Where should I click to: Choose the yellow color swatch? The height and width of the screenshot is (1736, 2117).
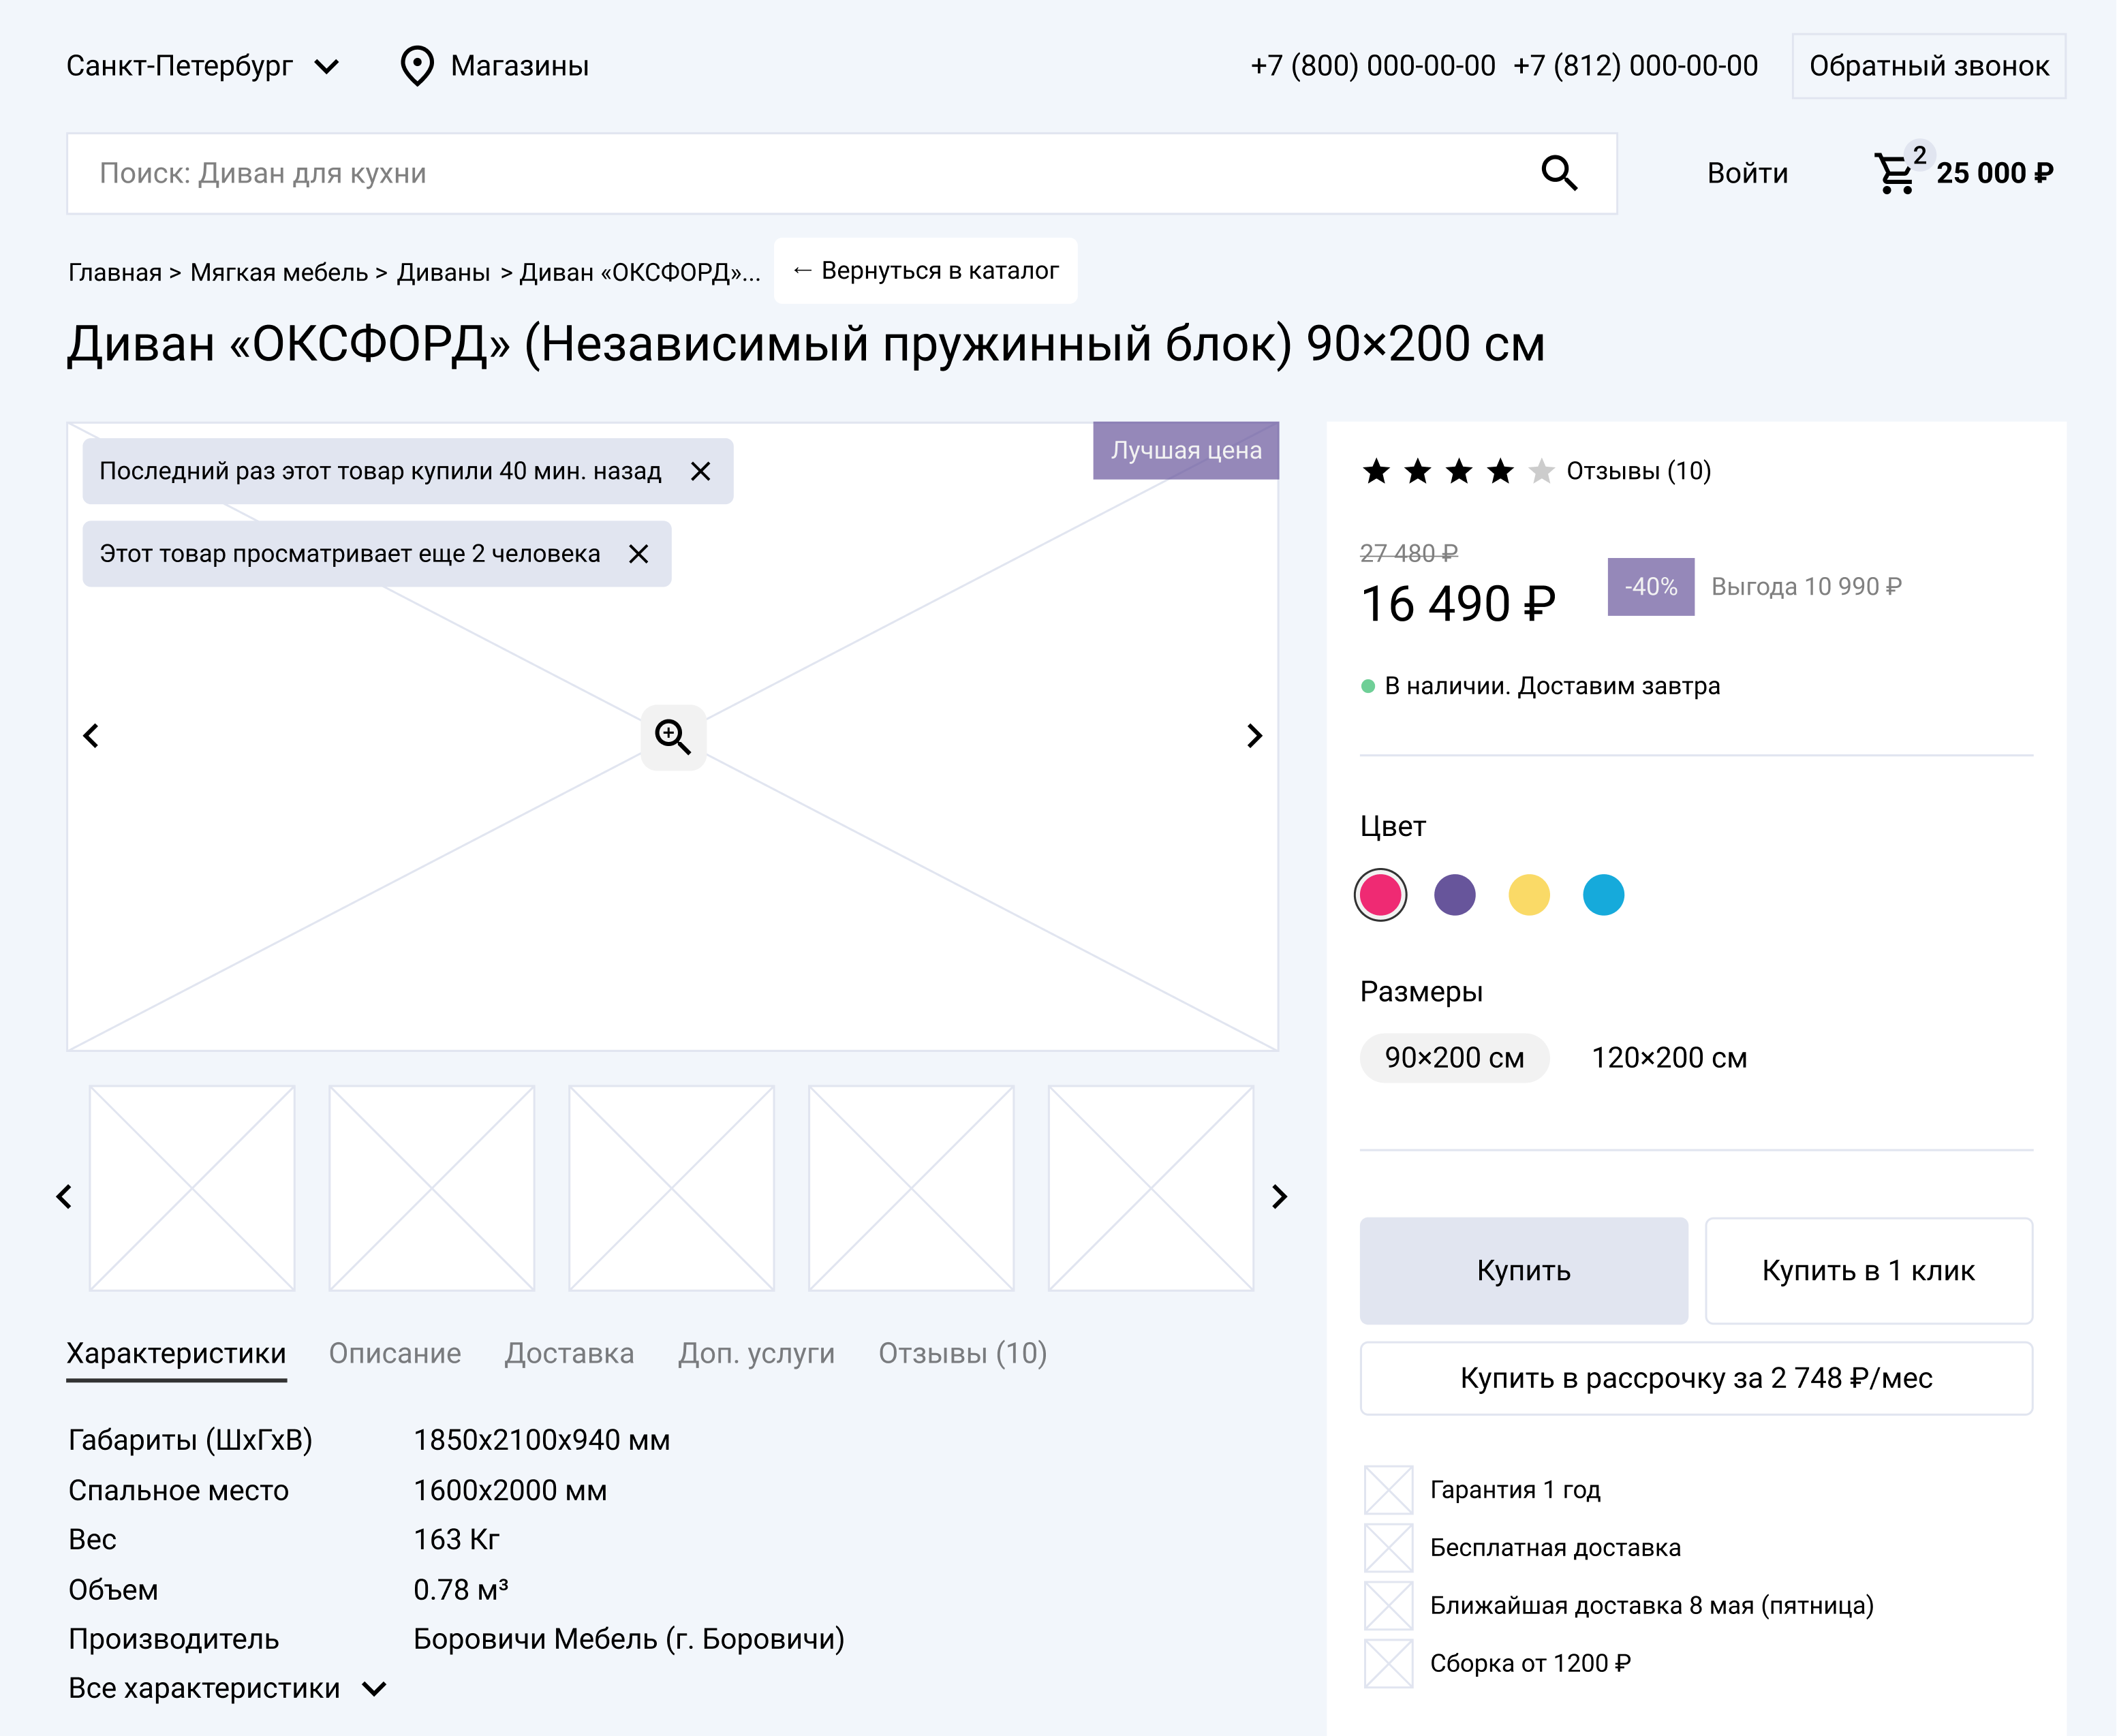point(1528,895)
